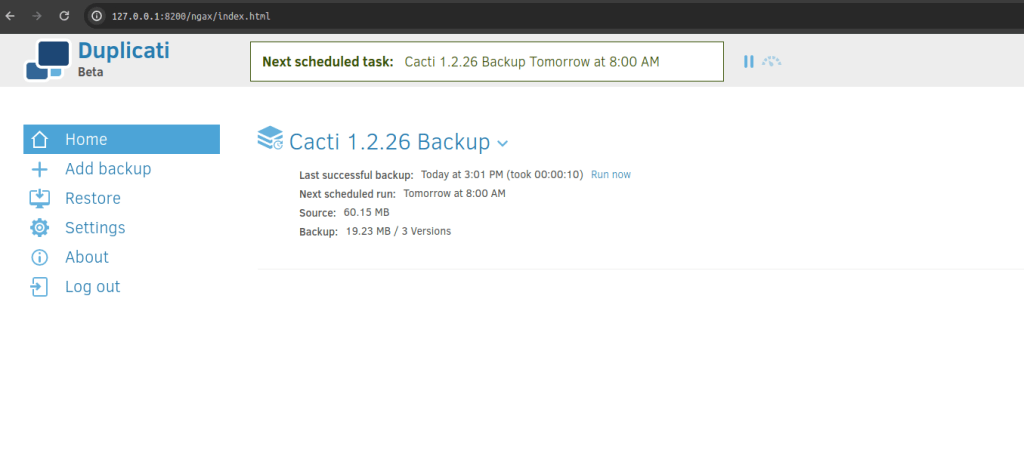The width and height of the screenshot is (1024, 465).
Task: Click the Settings gear icon
Action: [x=40, y=228]
